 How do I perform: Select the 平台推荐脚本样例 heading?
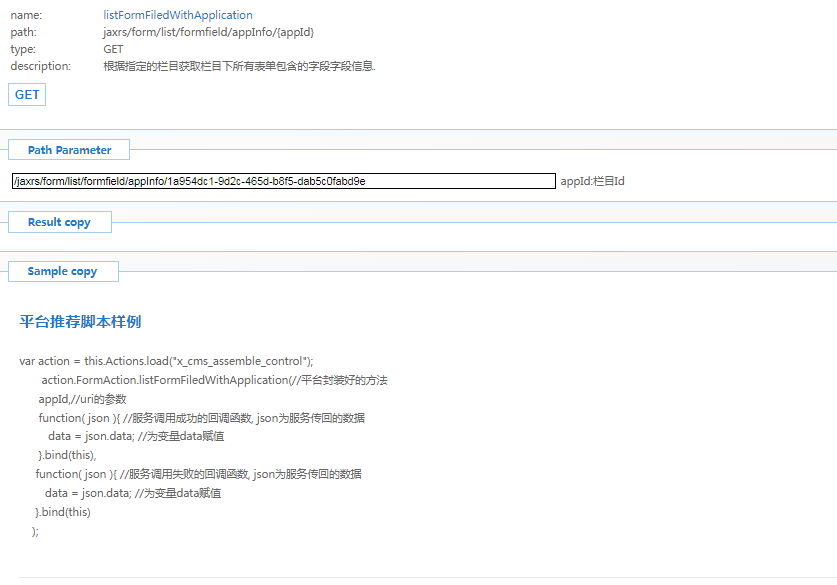pos(81,322)
